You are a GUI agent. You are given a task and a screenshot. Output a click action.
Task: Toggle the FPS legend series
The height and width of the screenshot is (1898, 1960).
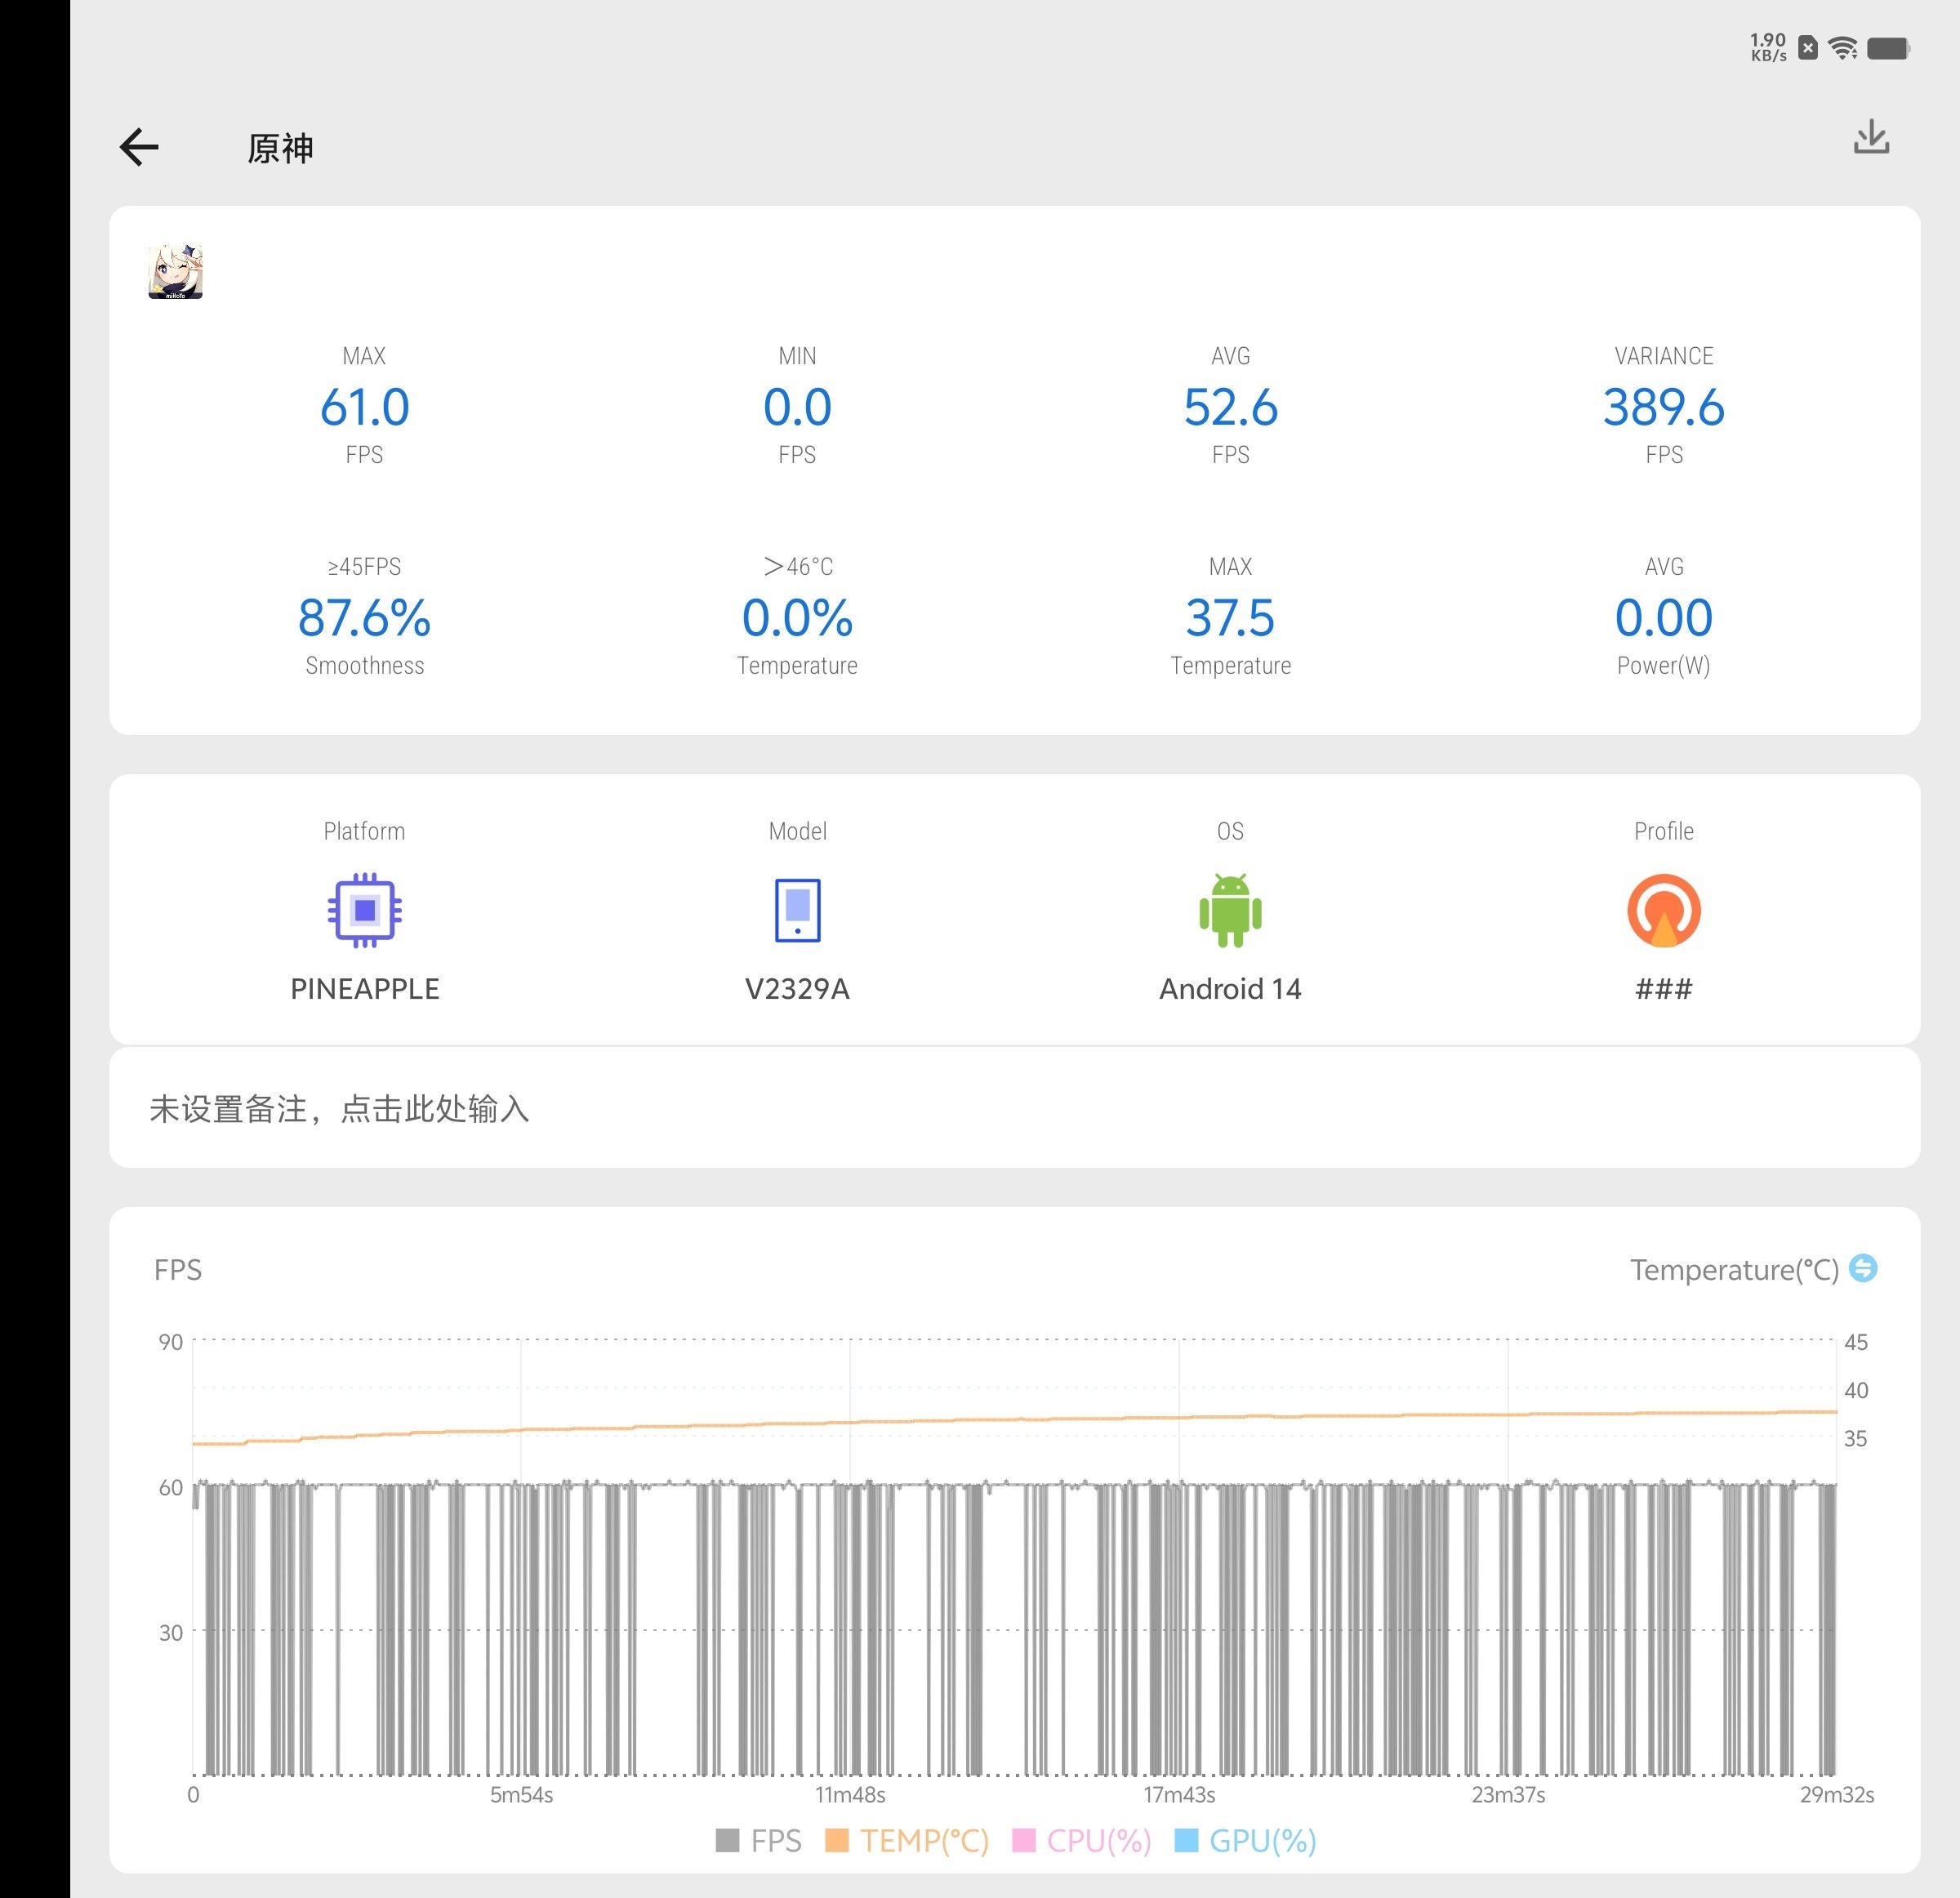point(759,1841)
